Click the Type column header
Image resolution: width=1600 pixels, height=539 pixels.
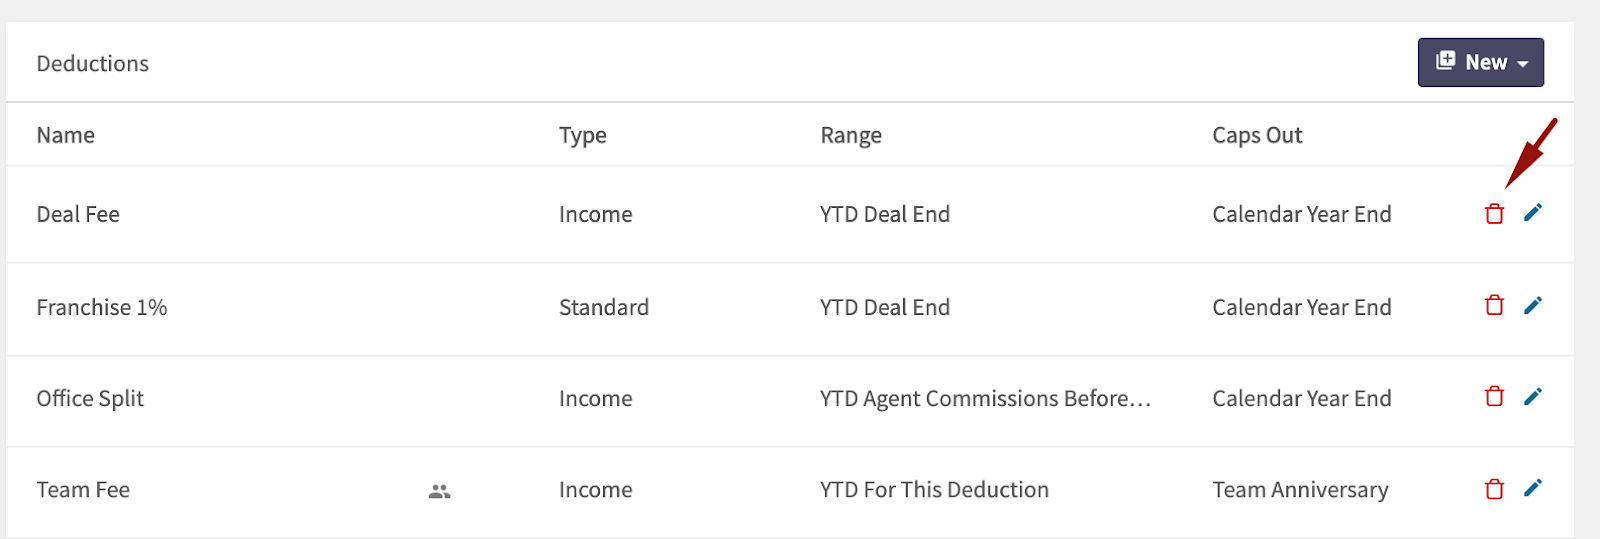[583, 135]
